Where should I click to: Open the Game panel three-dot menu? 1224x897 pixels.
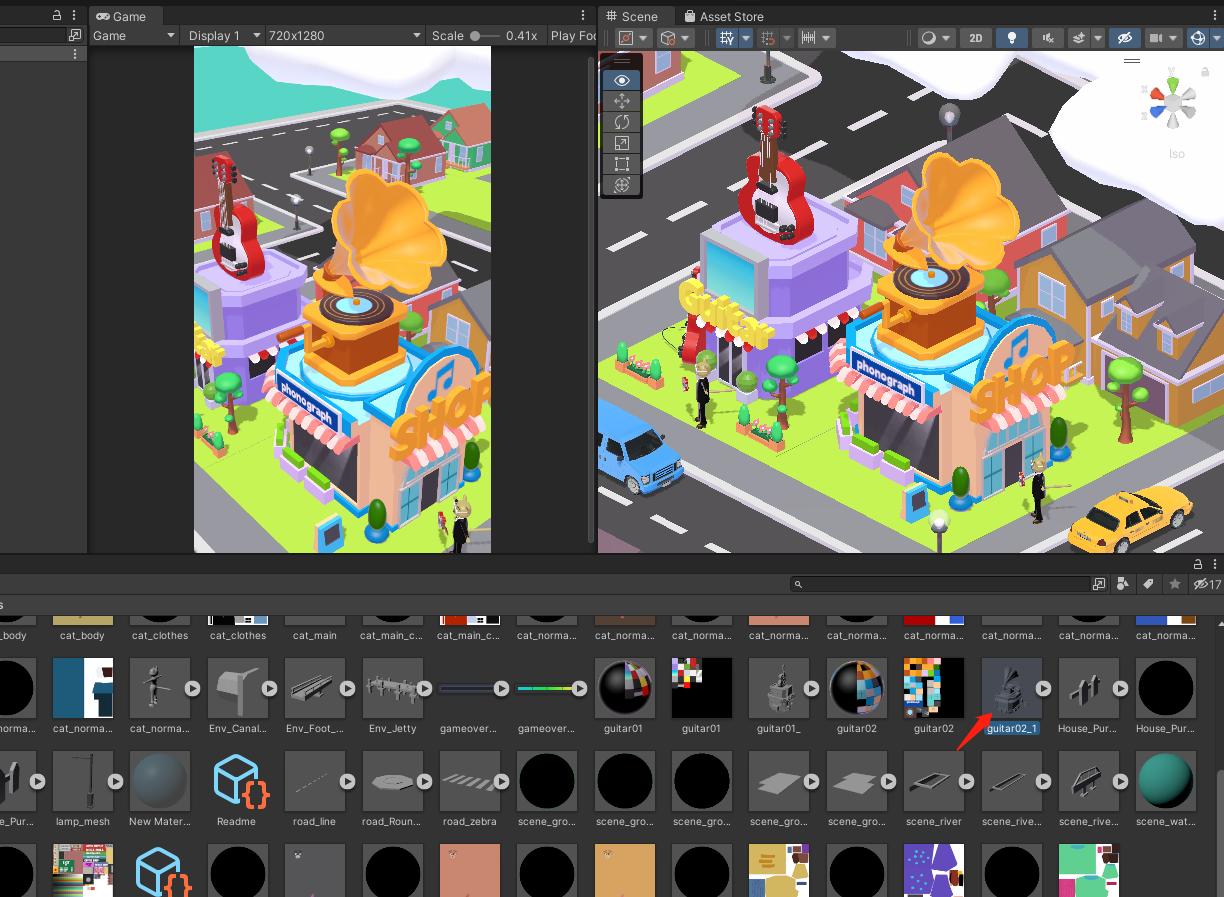click(583, 16)
